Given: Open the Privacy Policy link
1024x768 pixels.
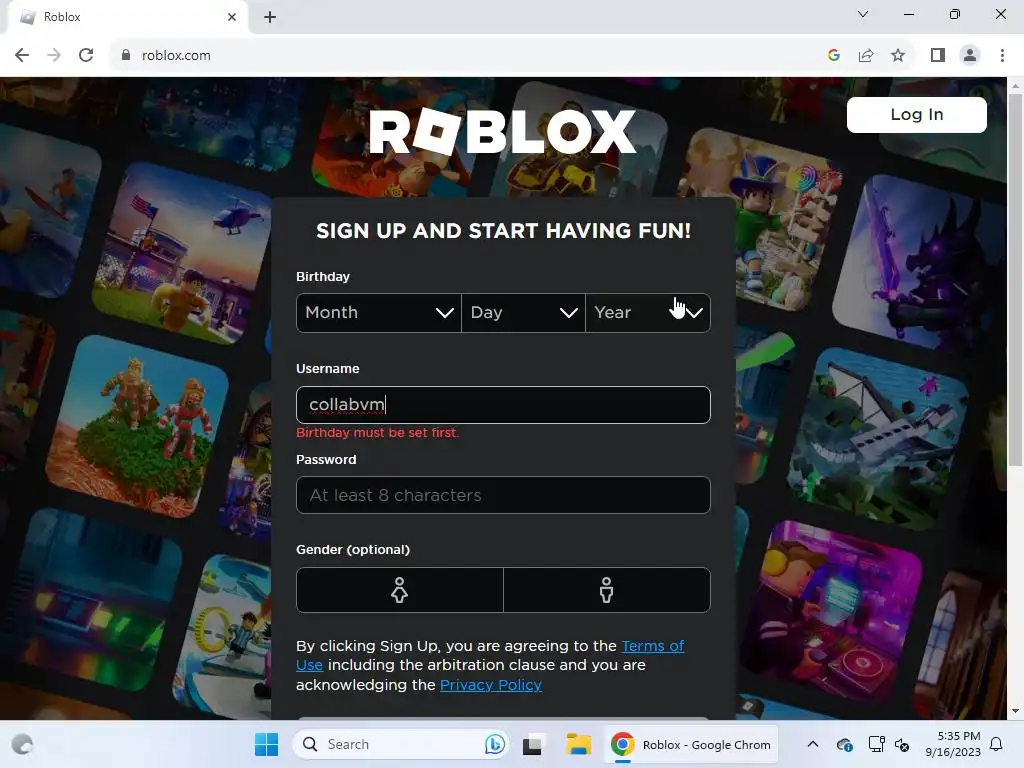Looking at the screenshot, I should pos(490,685).
